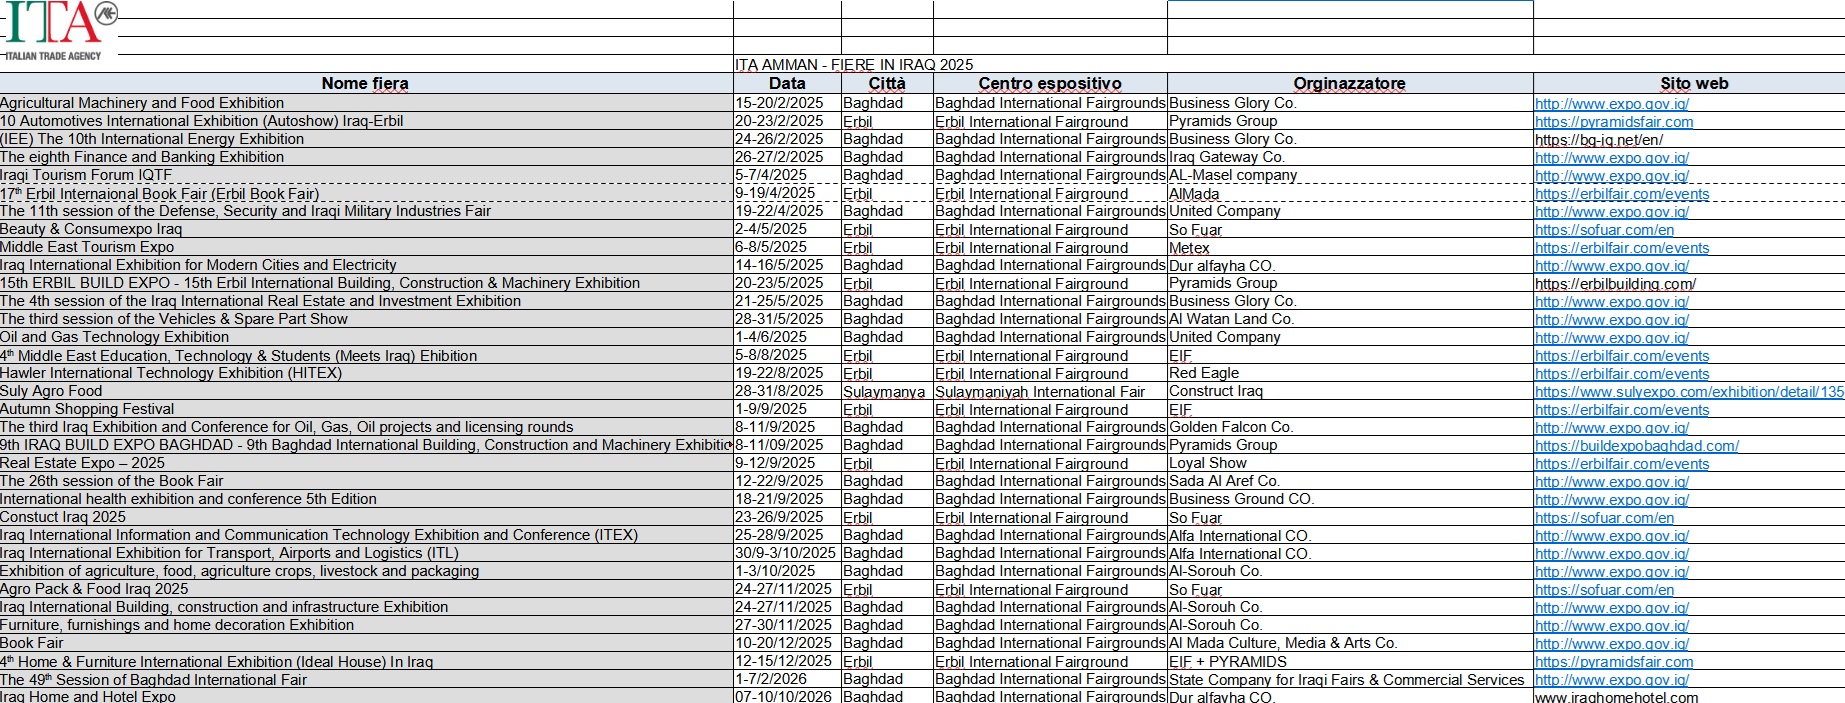Select the "Business Ground CO." organizer cell
This screenshot has height=703, width=1845.
coord(1350,499)
